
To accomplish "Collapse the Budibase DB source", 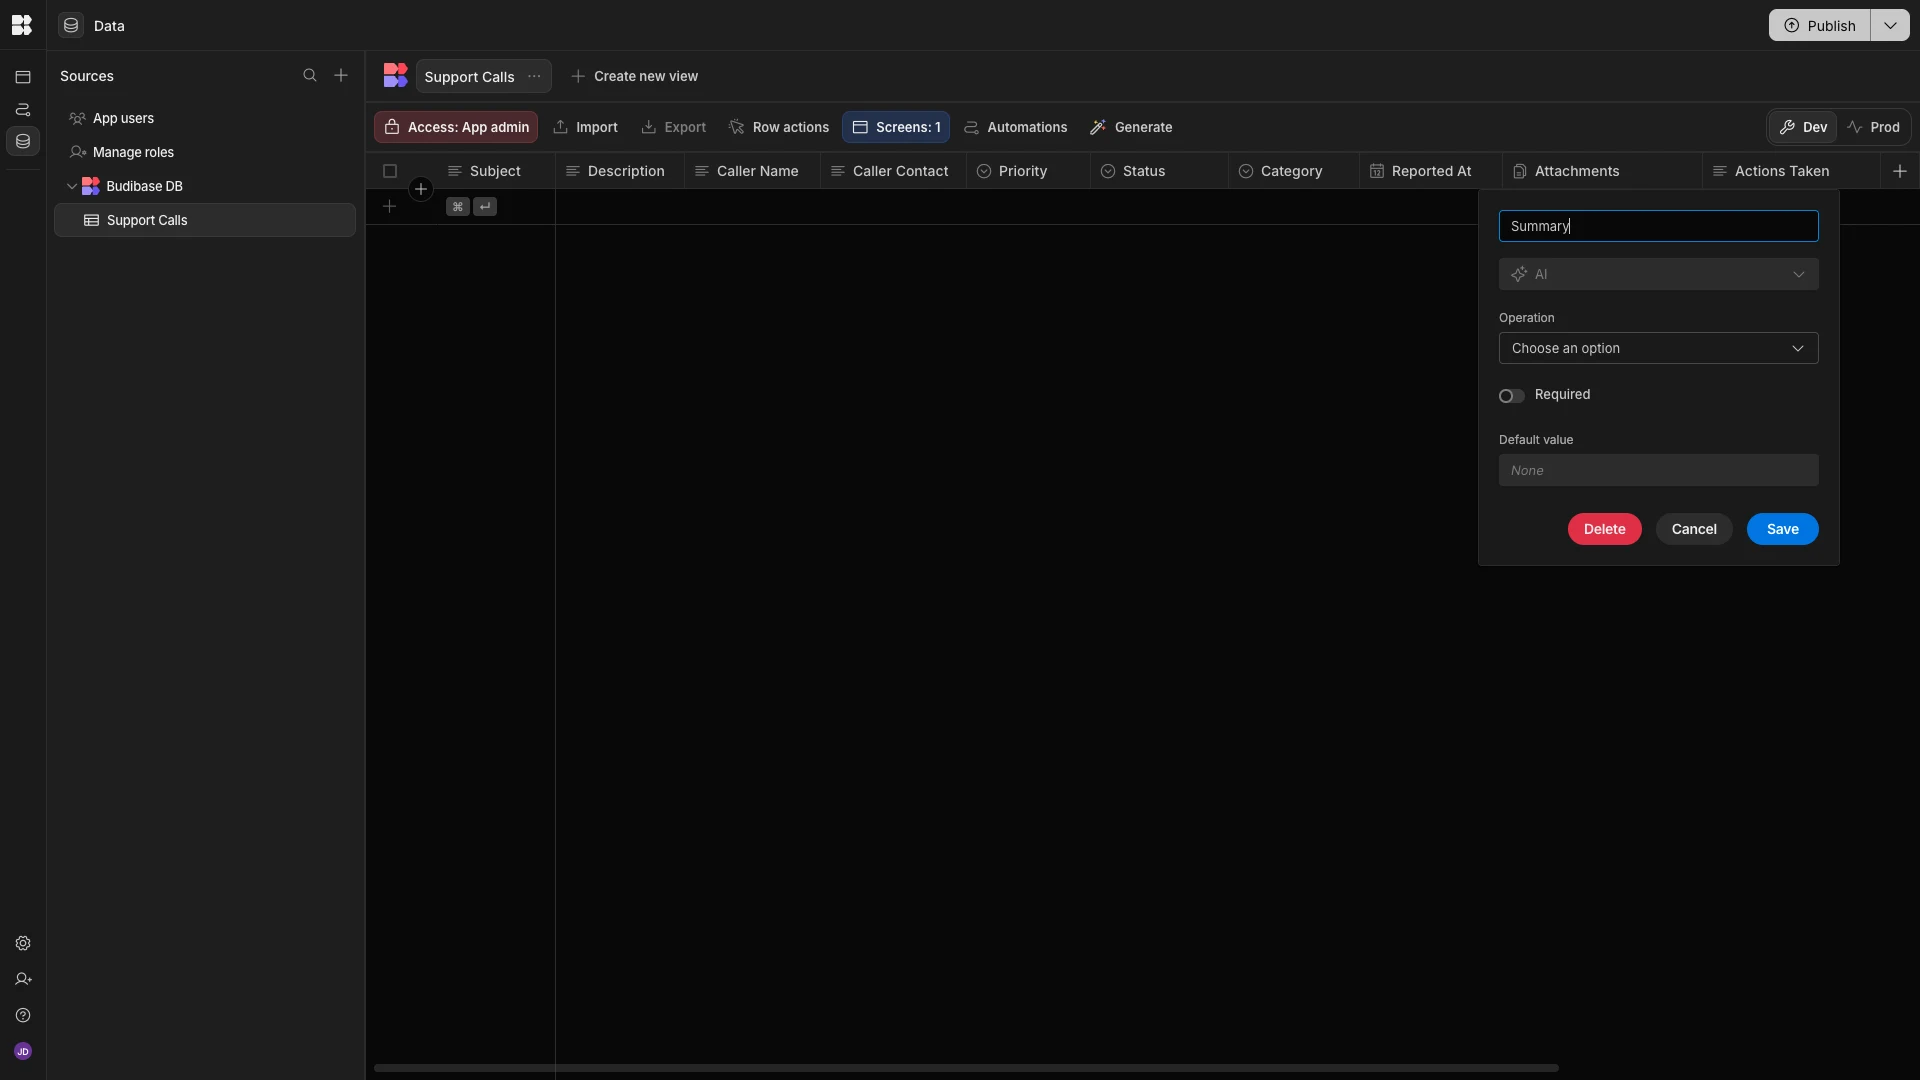I will point(71,186).
